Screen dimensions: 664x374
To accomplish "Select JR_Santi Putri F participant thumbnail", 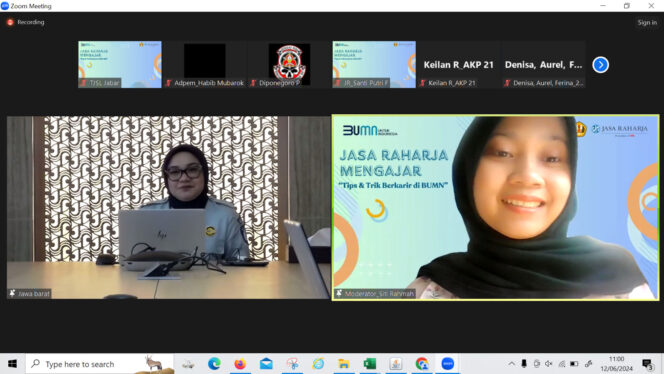I will [374, 64].
